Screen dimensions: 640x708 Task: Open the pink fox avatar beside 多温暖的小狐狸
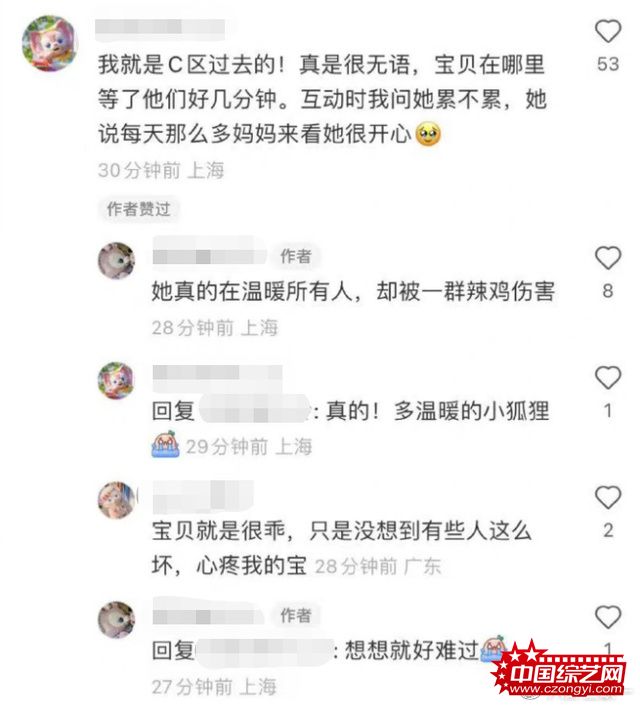click(x=117, y=380)
